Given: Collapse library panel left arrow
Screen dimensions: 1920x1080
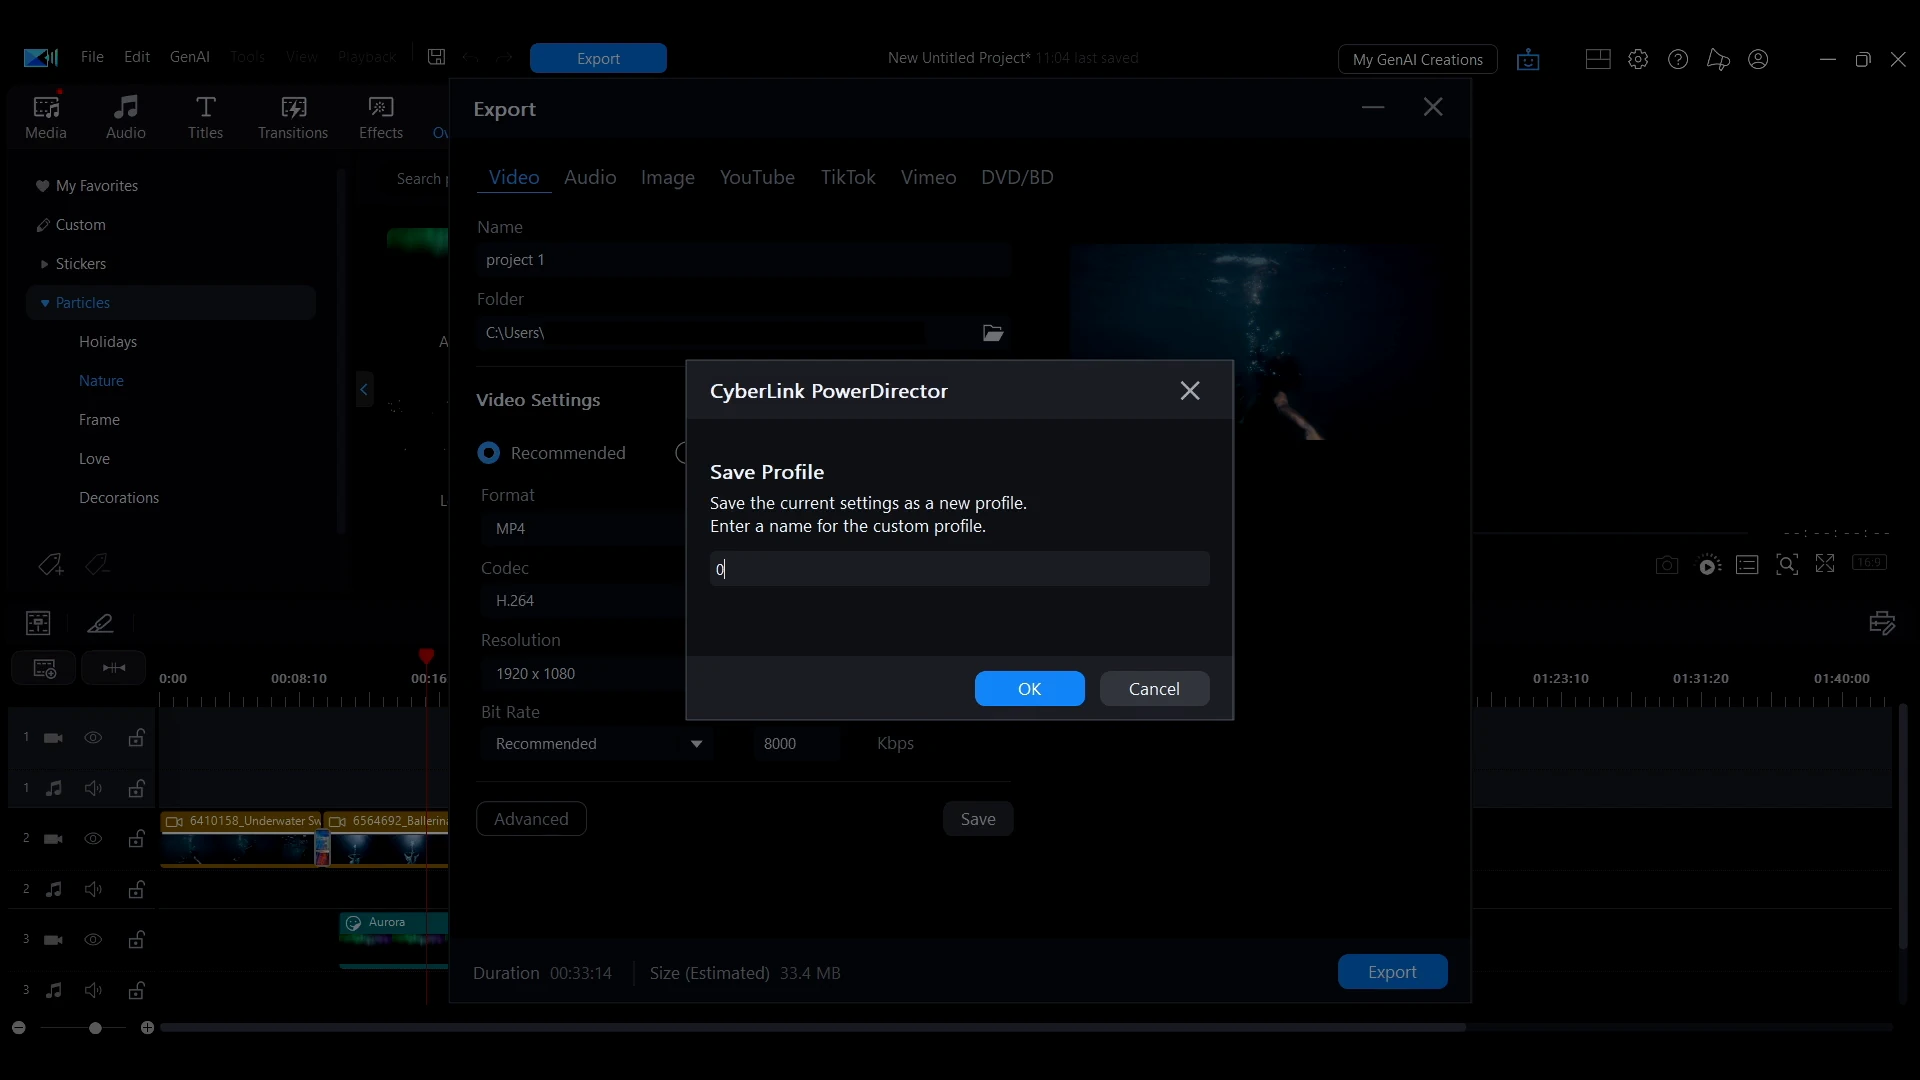Looking at the screenshot, I should coord(364,389).
